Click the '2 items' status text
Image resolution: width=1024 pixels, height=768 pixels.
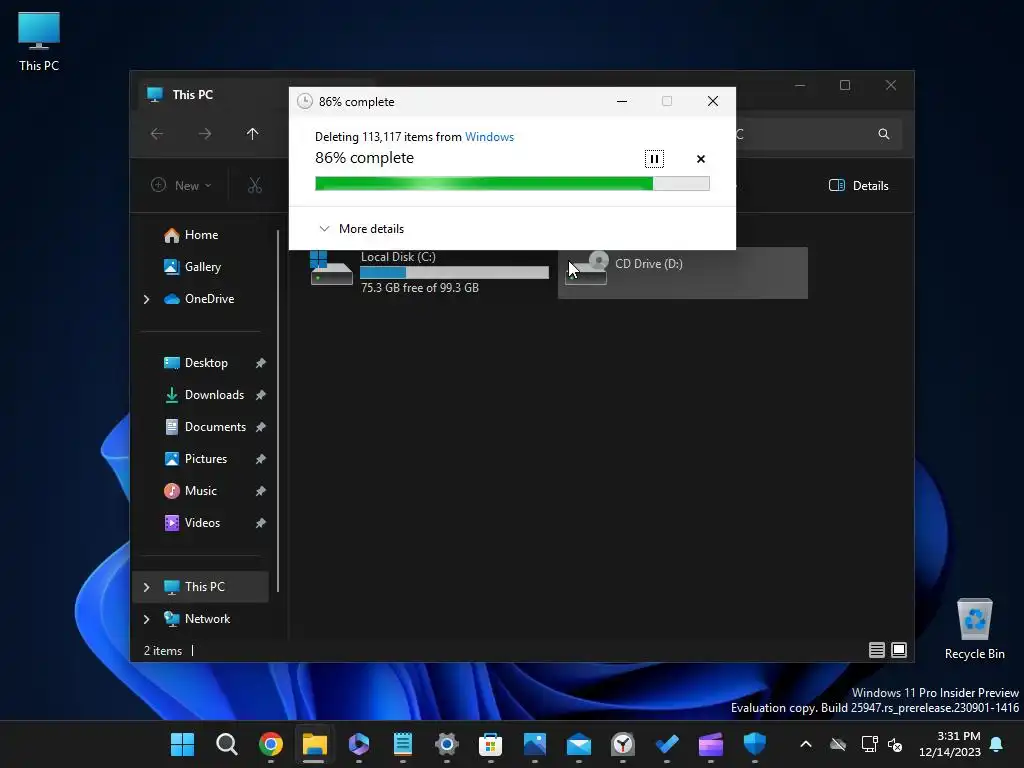(x=163, y=651)
